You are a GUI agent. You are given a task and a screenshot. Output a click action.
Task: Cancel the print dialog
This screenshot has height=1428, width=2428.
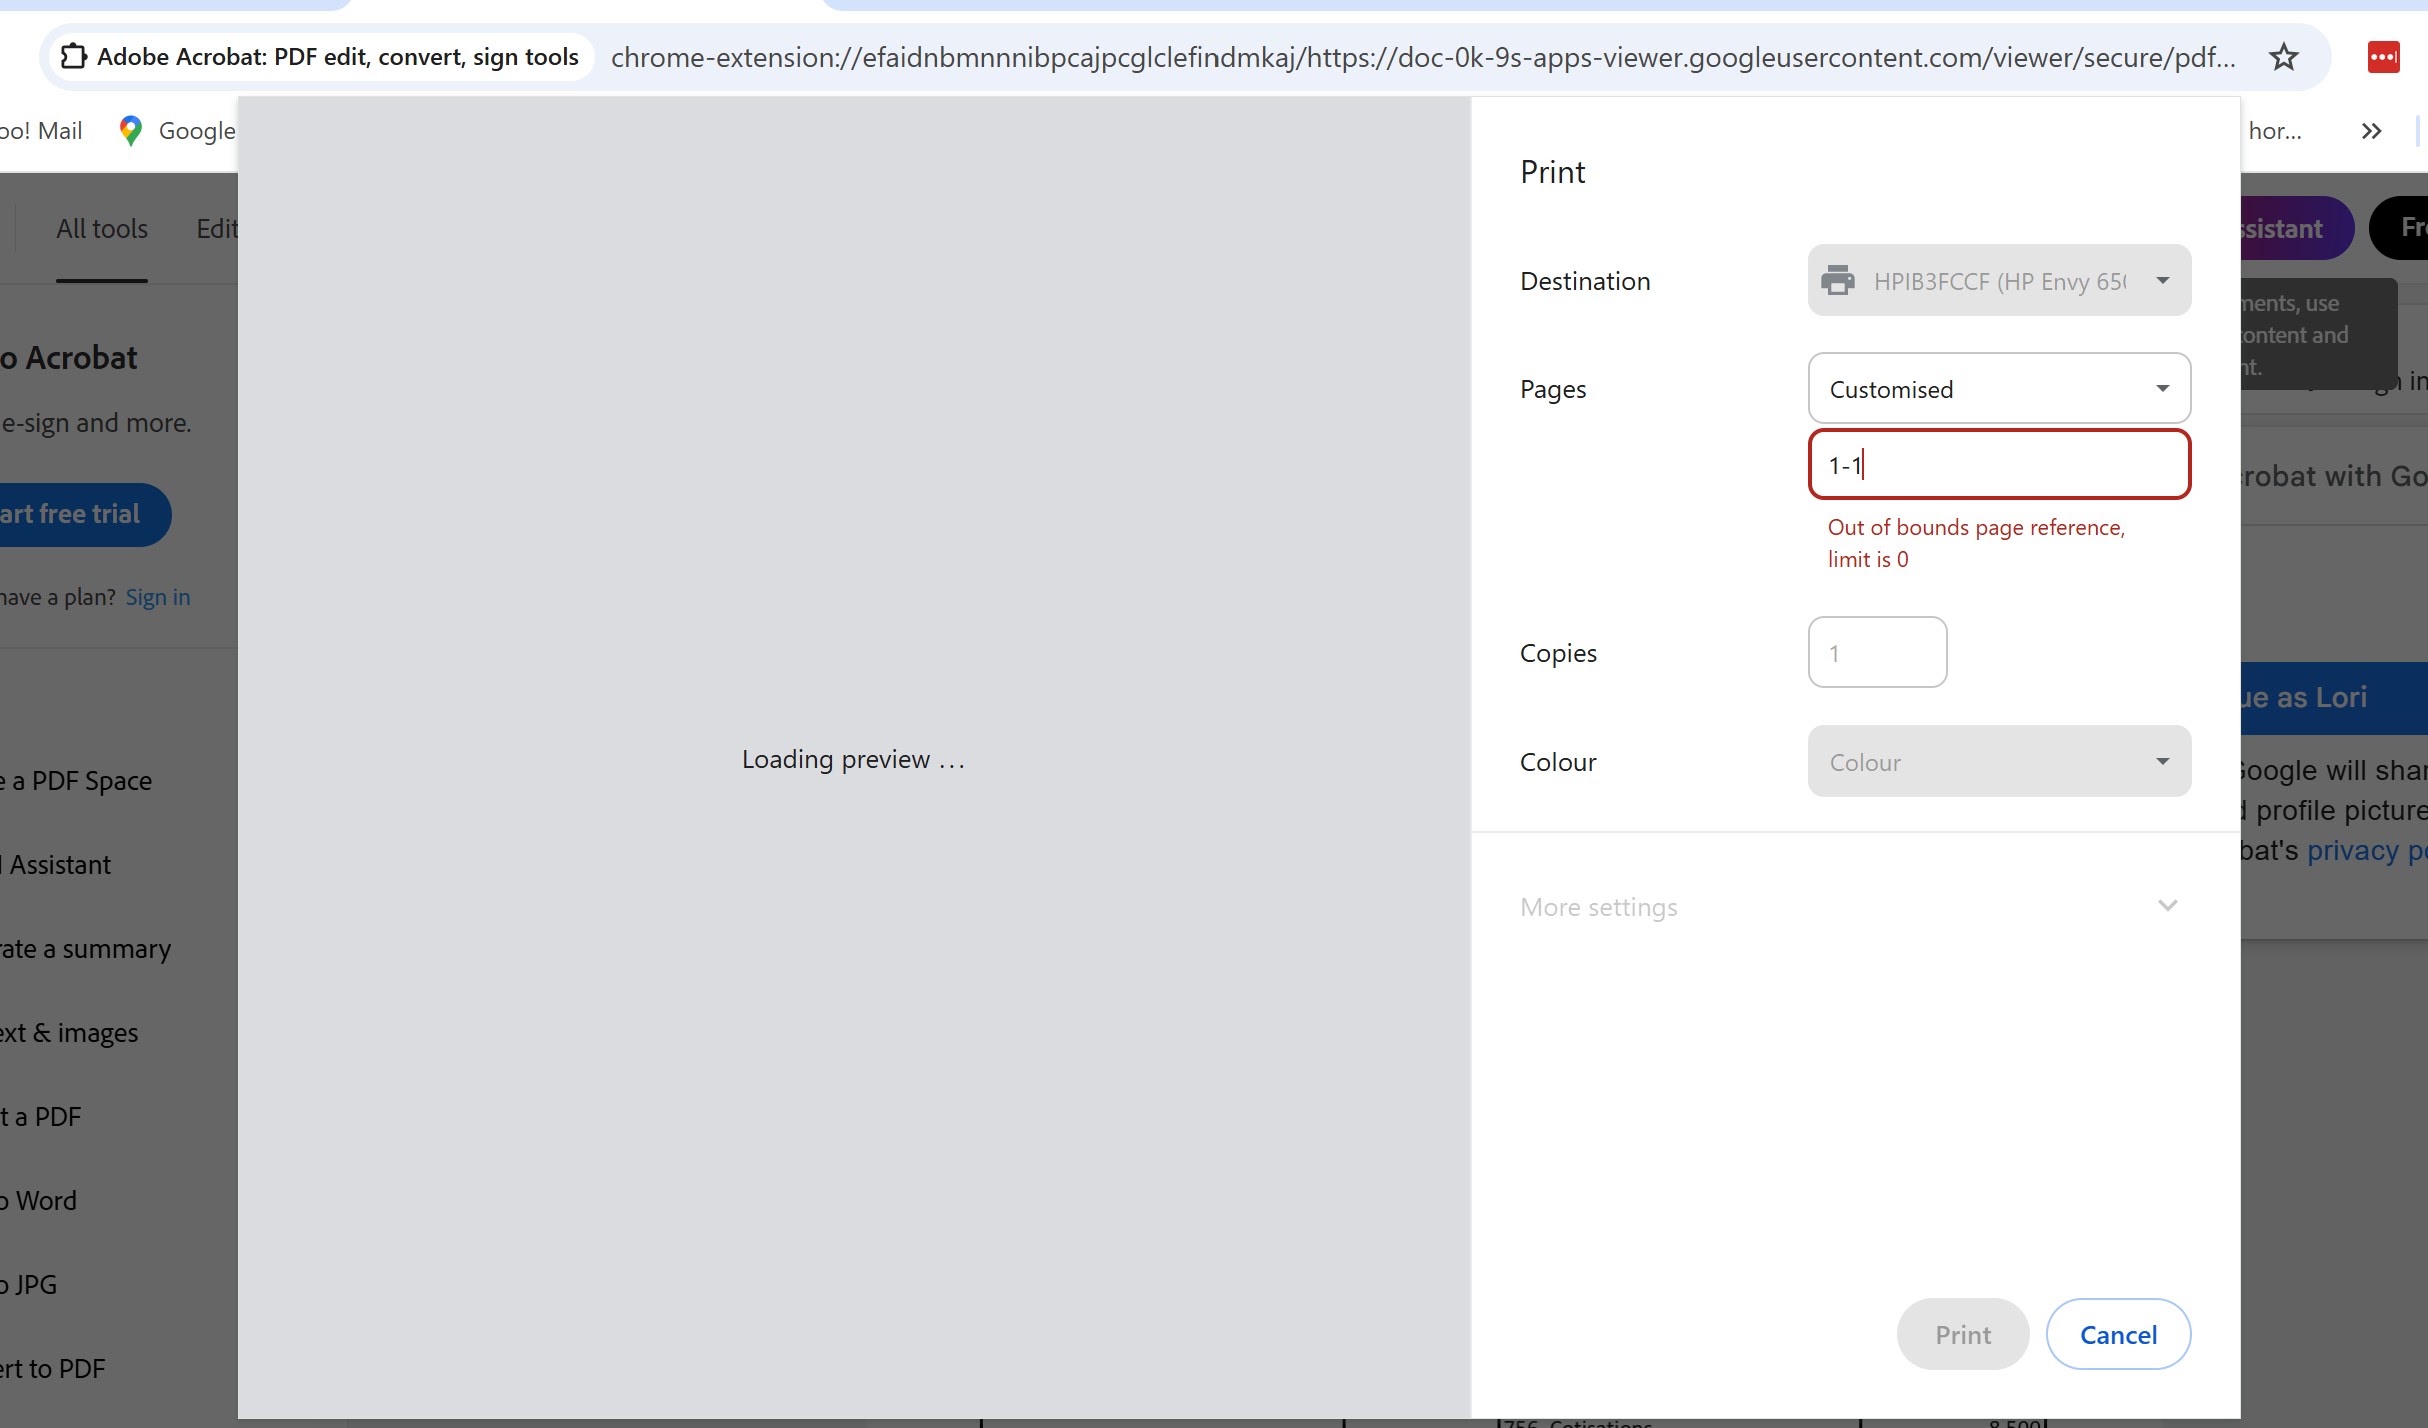pyautogui.click(x=2117, y=1335)
